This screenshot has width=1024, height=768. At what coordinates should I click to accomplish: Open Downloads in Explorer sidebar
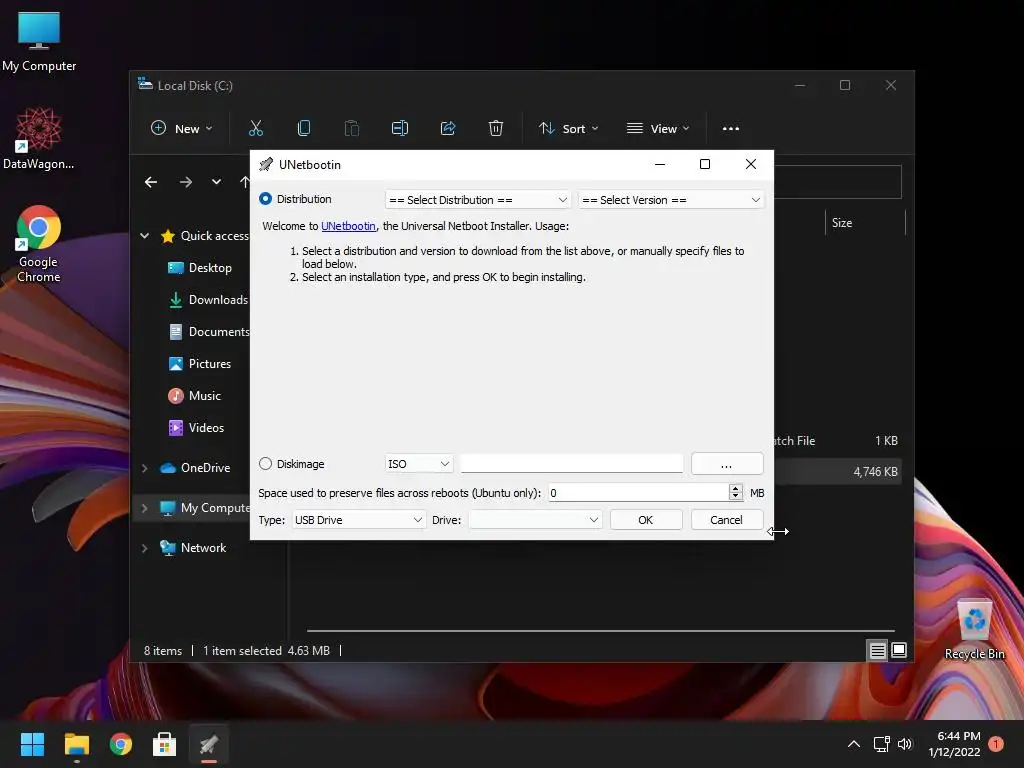coord(208,300)
